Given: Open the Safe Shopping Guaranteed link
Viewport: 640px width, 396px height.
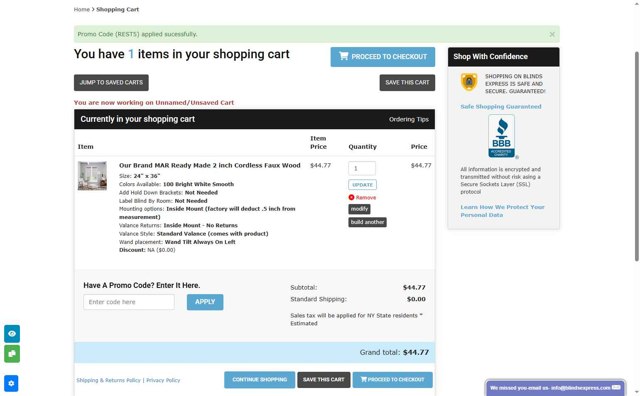Looking at the screenshot, I should (x=501, y=107).
